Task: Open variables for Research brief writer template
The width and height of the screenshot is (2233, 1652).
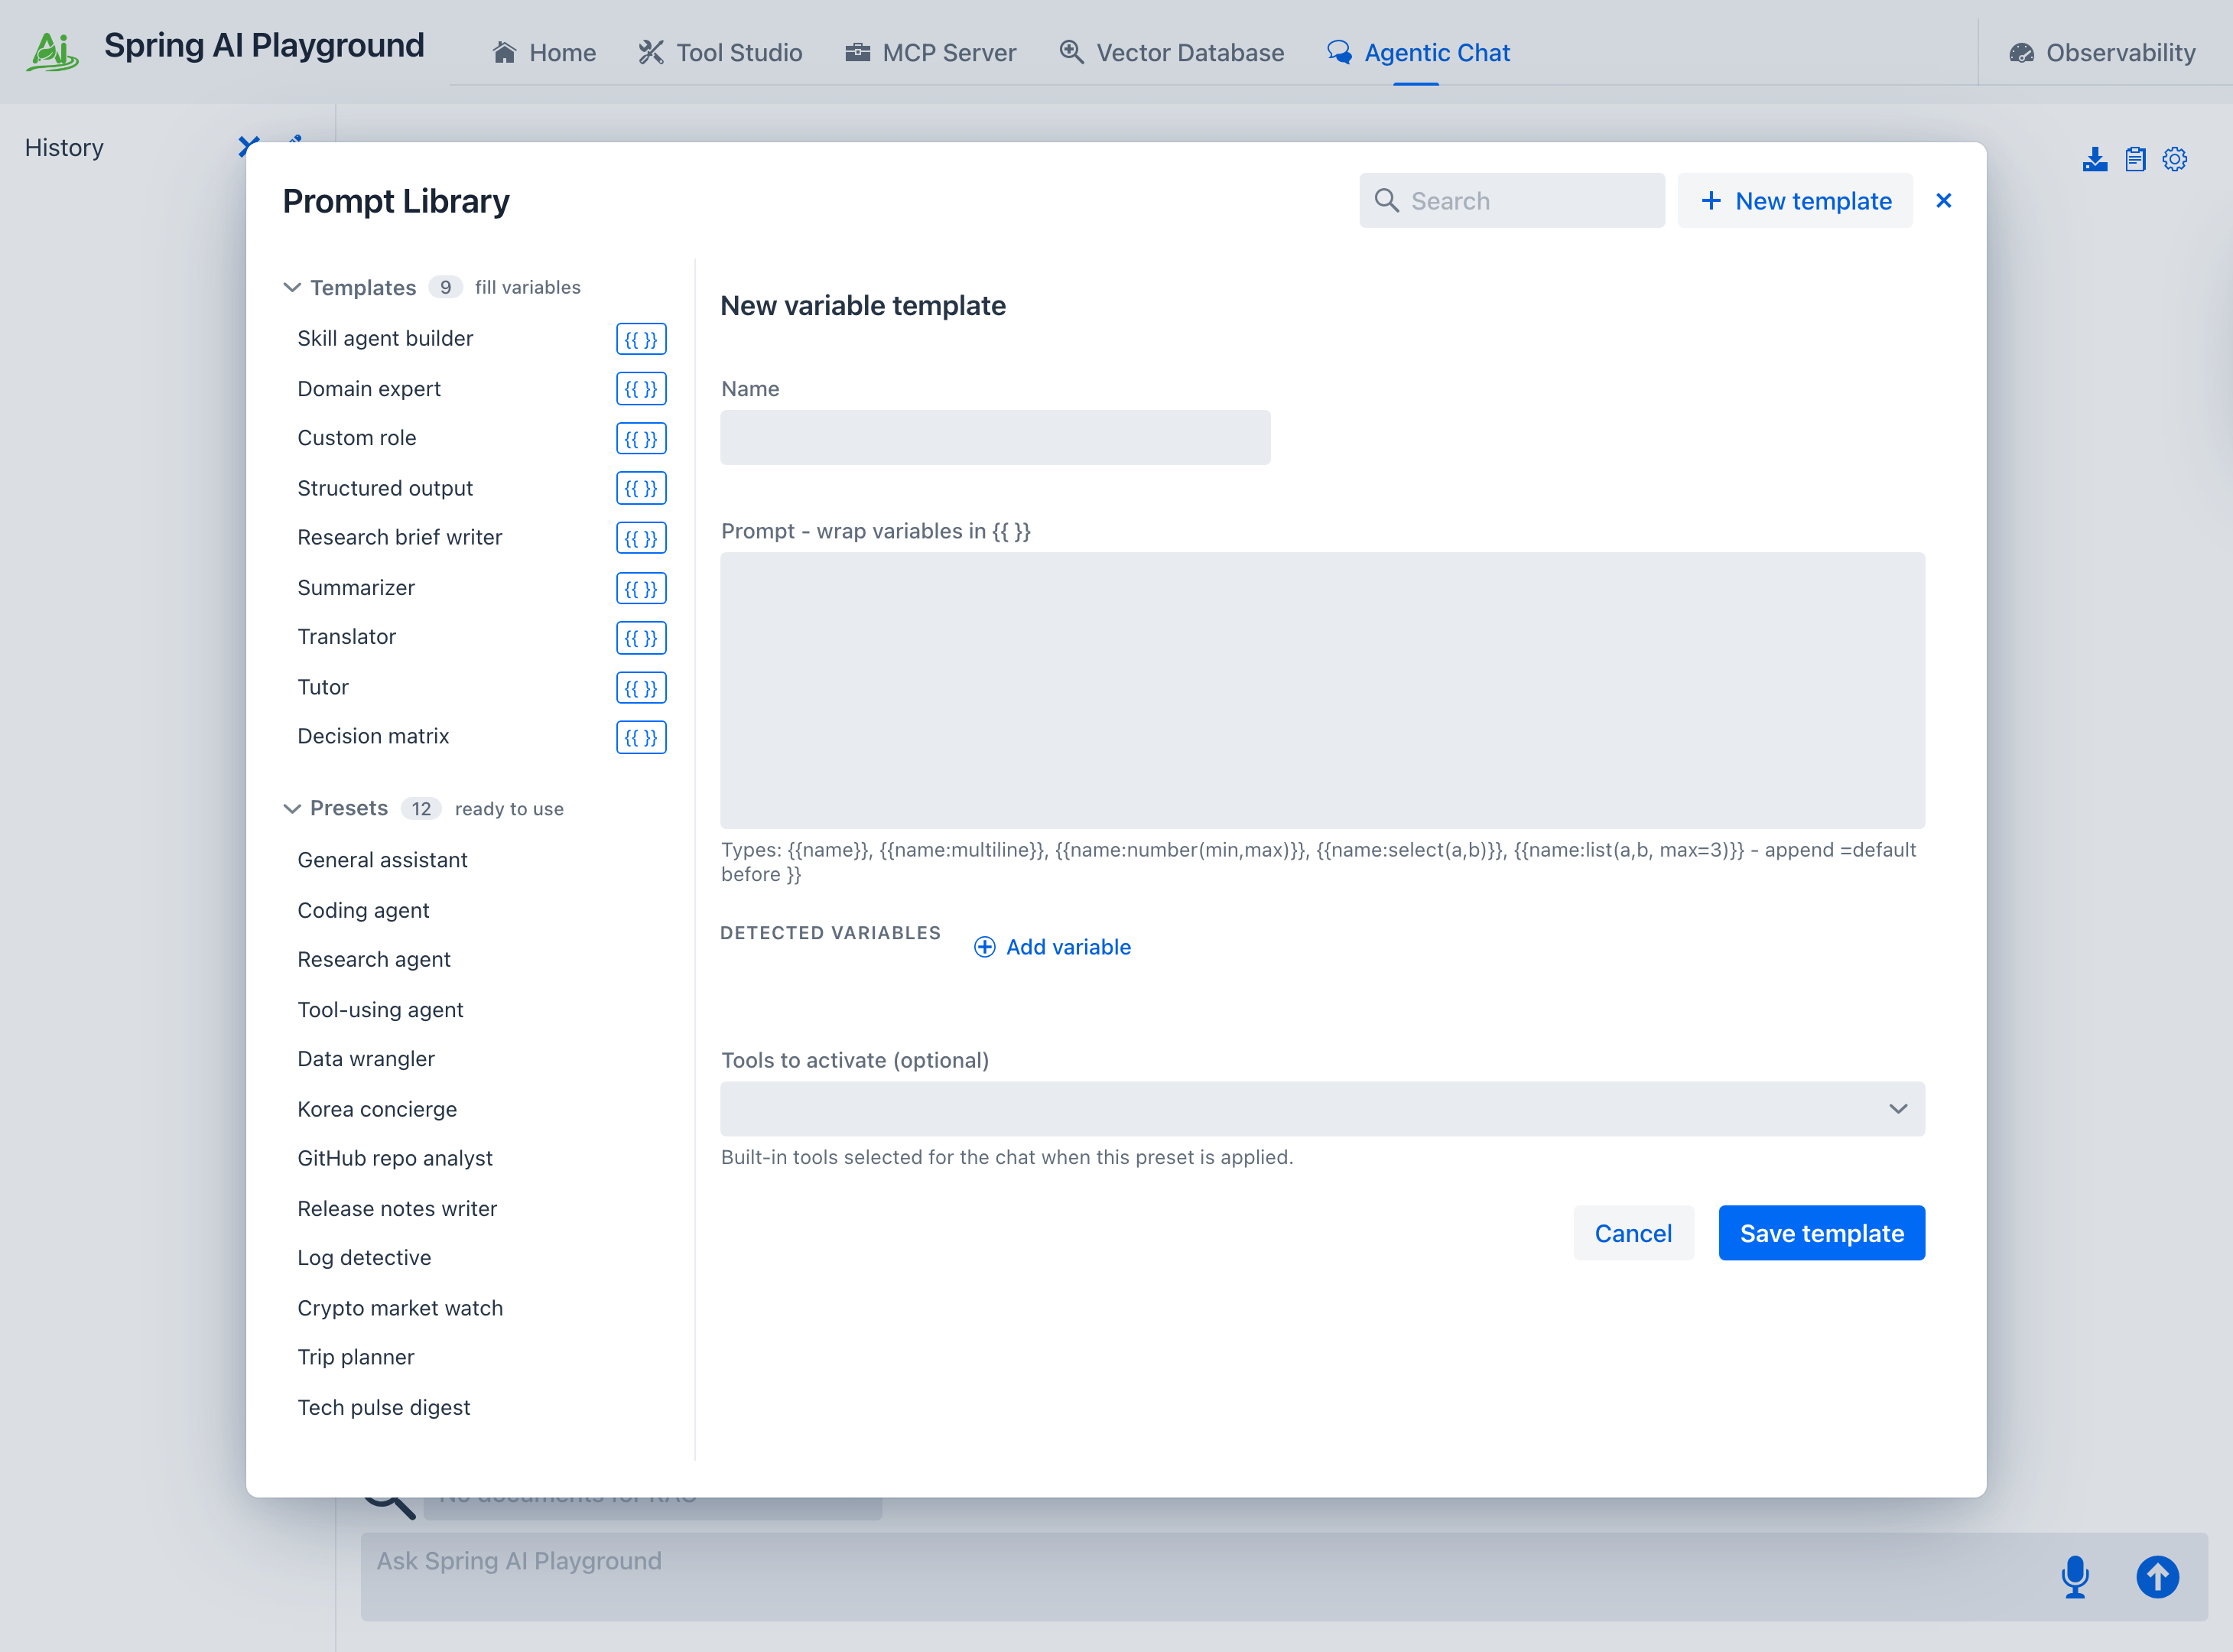Action: [641, 538]
